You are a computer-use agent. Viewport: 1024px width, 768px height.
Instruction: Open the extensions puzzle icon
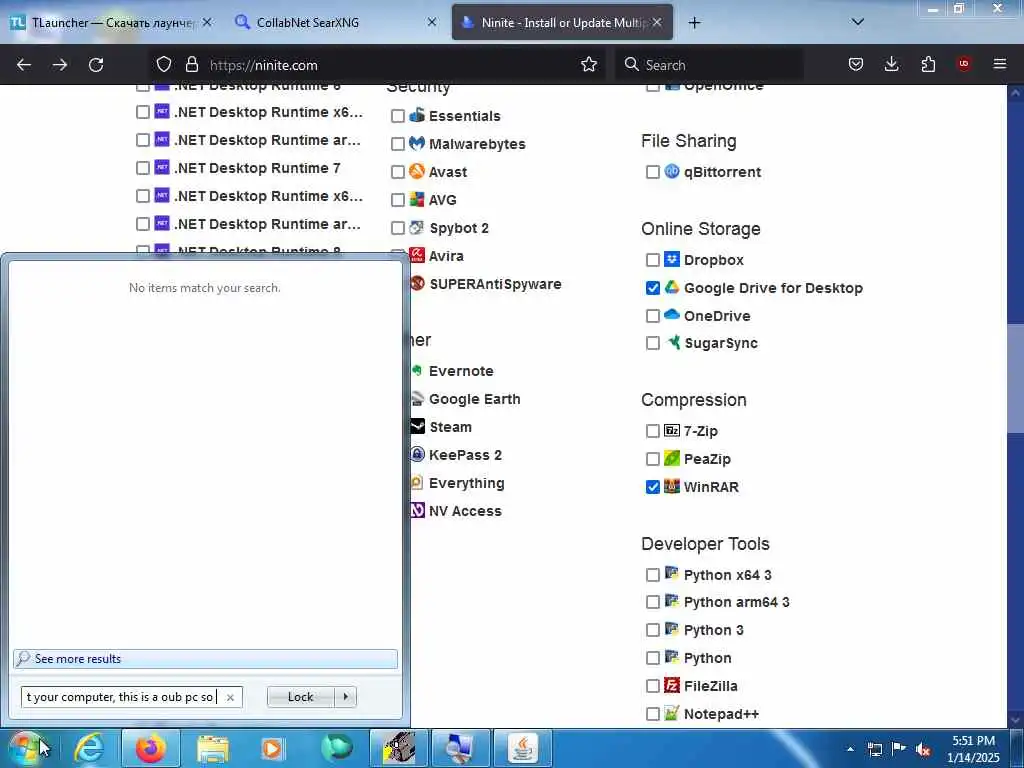click(928, 65)
